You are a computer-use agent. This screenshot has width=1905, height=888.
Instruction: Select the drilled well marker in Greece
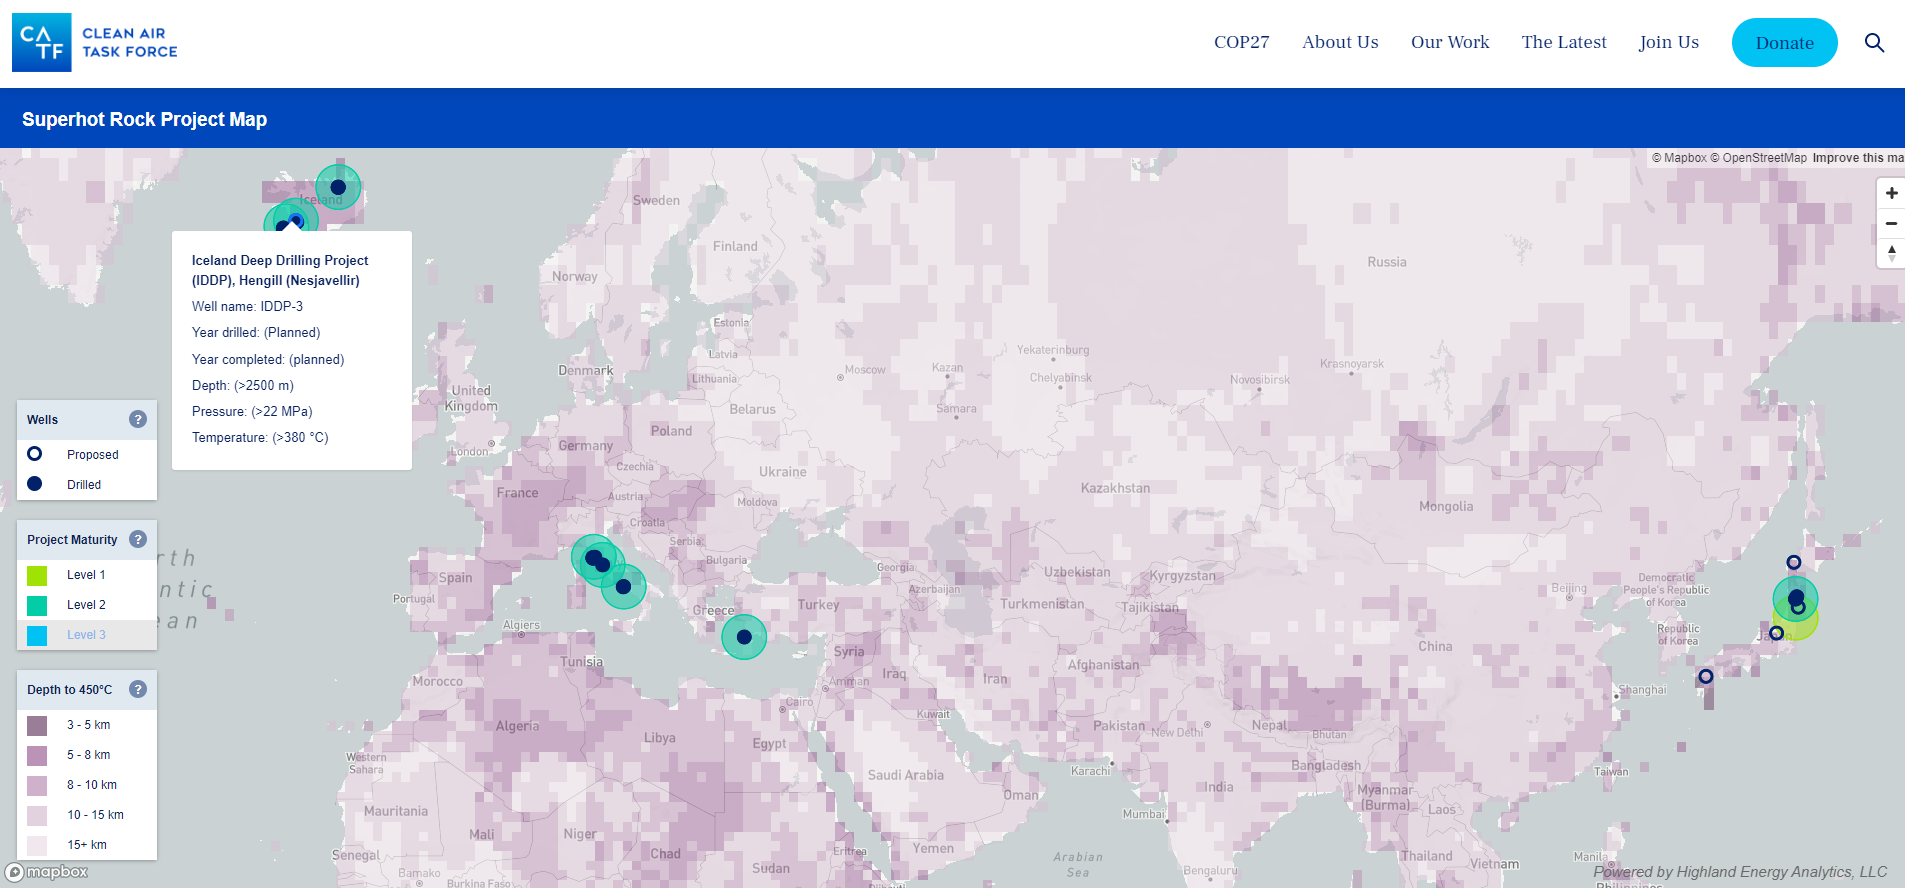[x=743, y=637]
